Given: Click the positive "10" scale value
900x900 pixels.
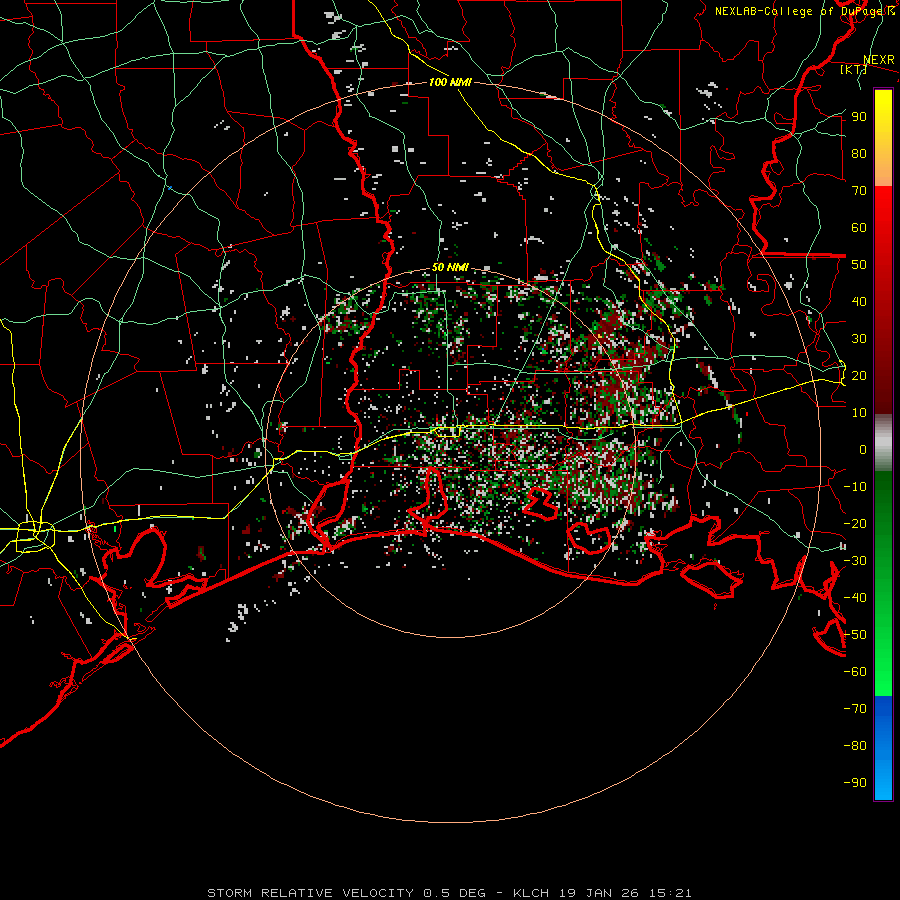Looking at the screenshot, I should coord(859,413).
